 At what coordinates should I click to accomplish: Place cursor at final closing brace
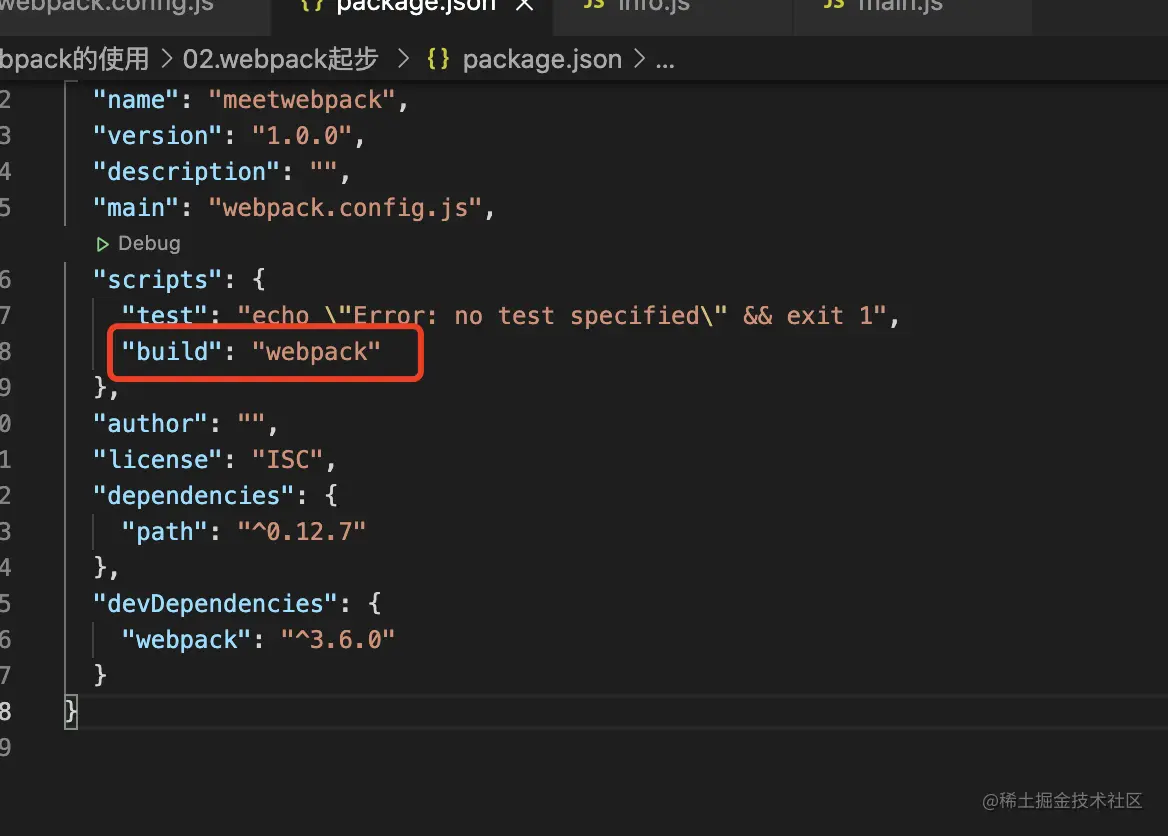71,712
